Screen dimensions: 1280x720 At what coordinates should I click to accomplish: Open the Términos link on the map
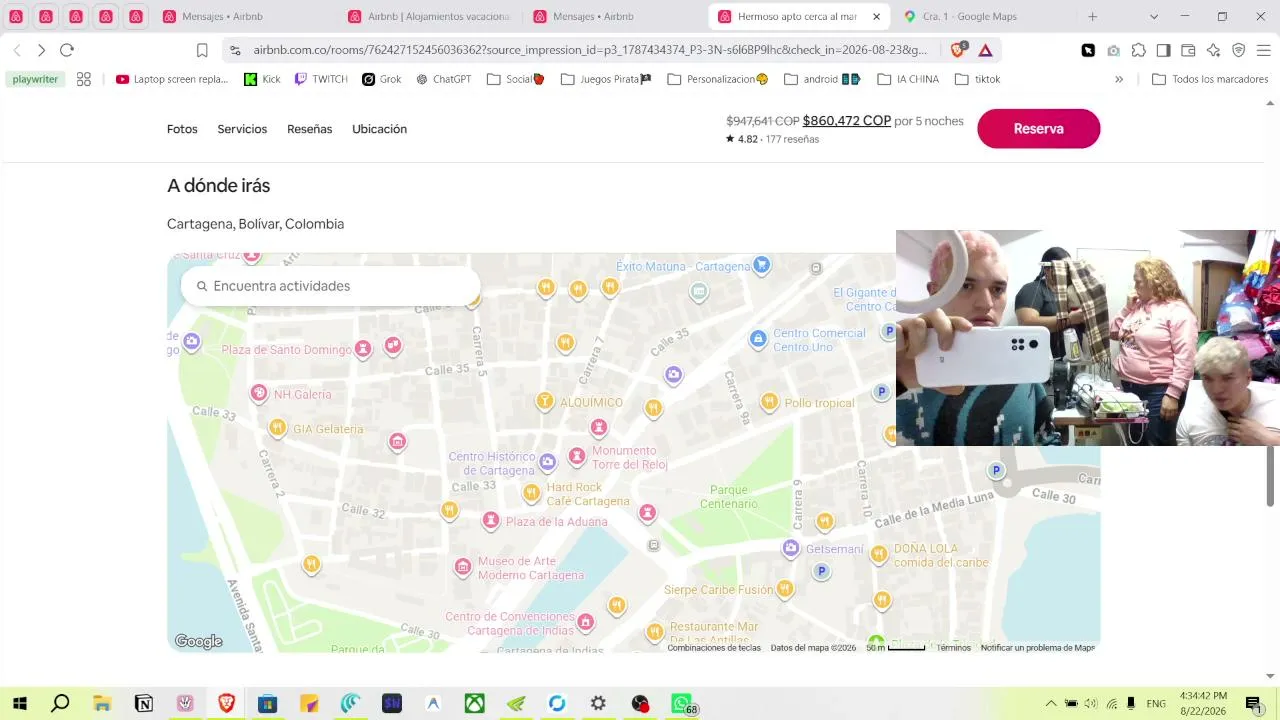pos(954,648)
